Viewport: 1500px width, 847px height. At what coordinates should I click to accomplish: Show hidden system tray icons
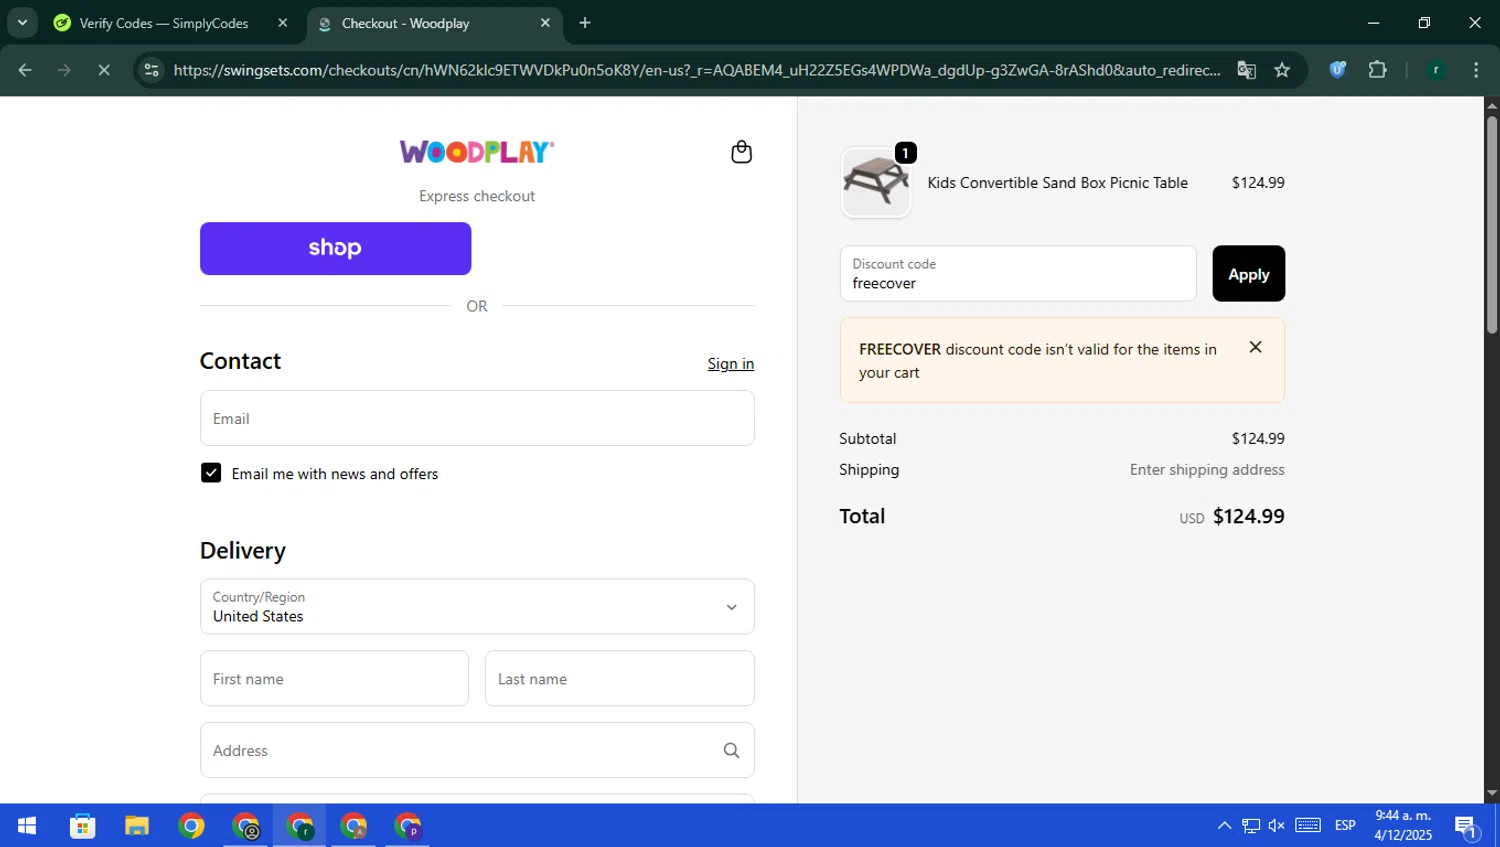point(1224,826)
